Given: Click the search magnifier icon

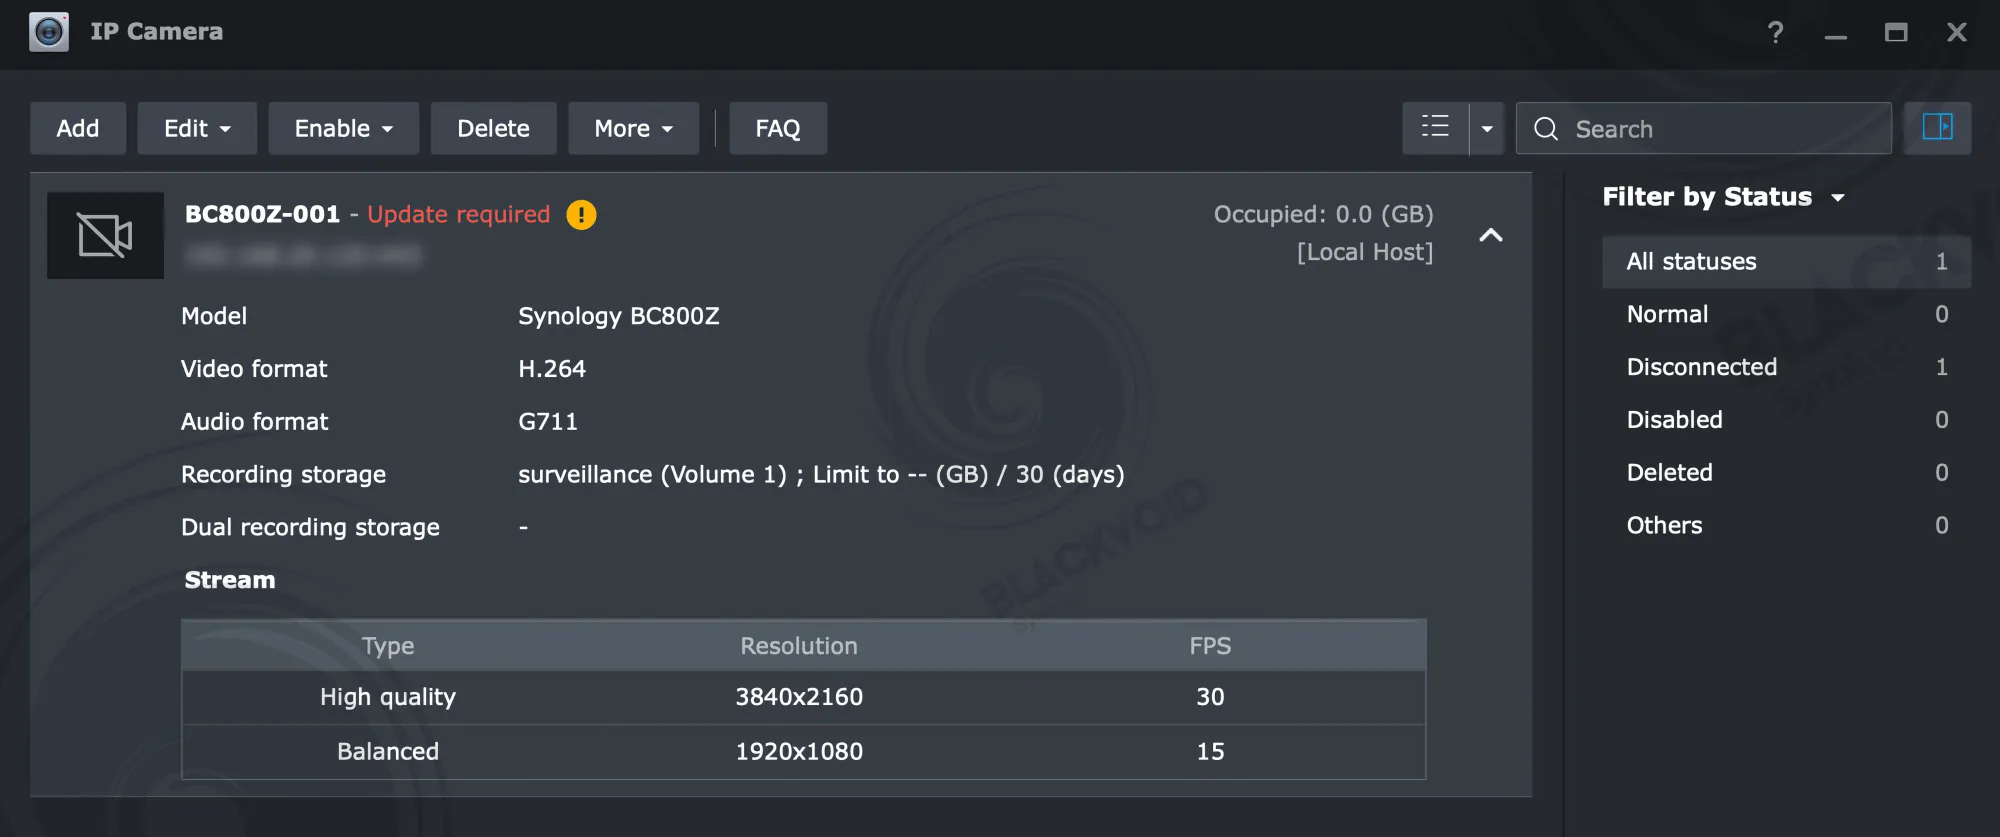Looking at the screenshot, I should coord(1546,129).
